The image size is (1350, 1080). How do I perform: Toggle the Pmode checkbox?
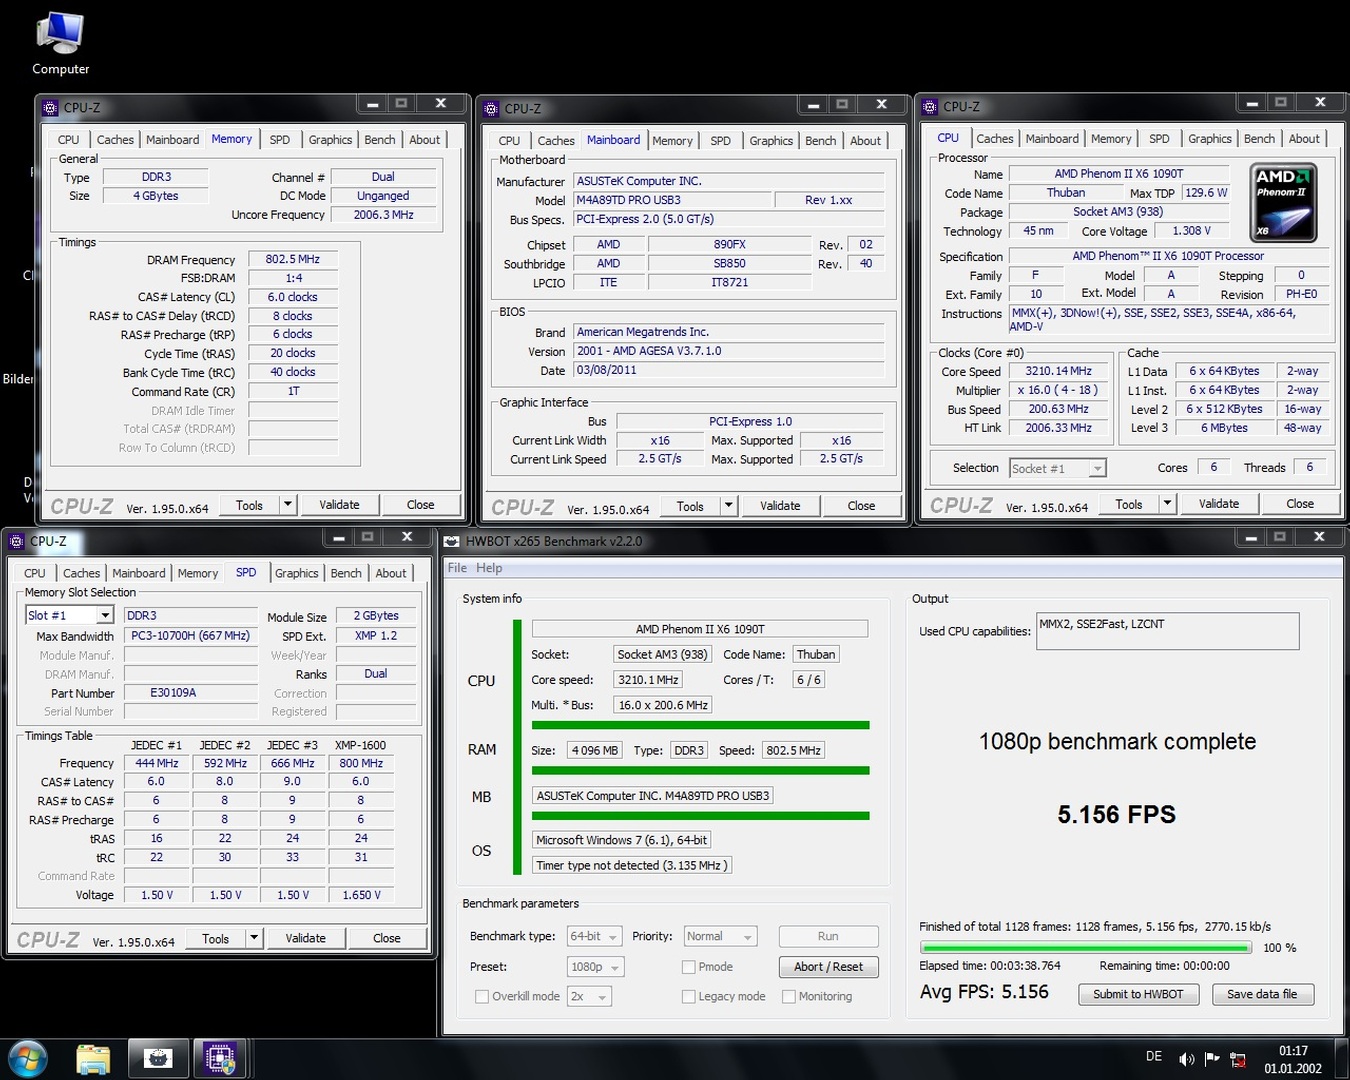pyautogui.click(x=688, y=966)
